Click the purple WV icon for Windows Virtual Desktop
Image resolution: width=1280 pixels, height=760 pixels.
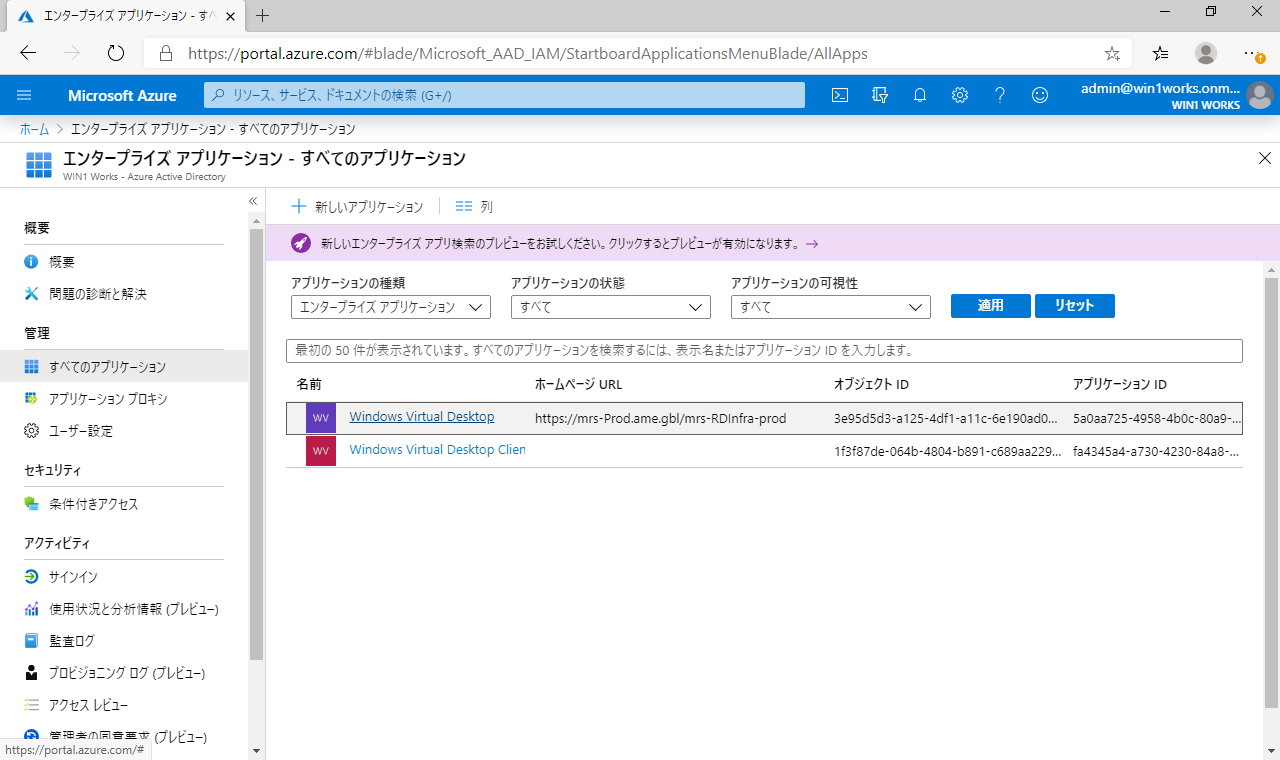[321, 418]
